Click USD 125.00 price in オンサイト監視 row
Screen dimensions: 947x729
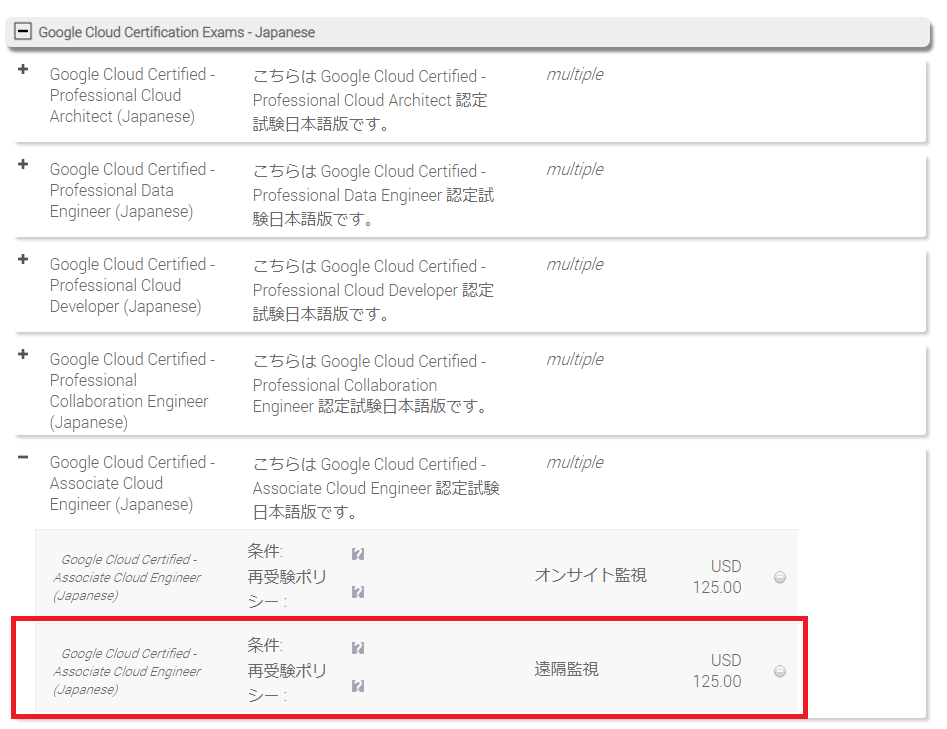717,577
